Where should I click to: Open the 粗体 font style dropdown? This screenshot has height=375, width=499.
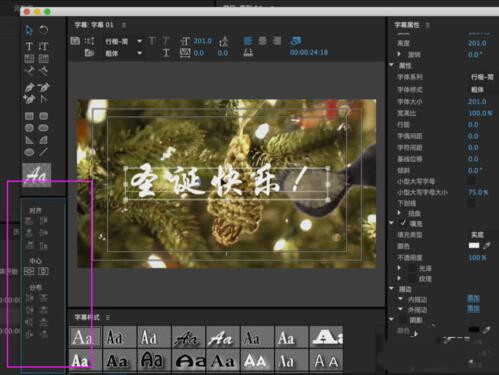pyautogui.click(x=123, y=53)
